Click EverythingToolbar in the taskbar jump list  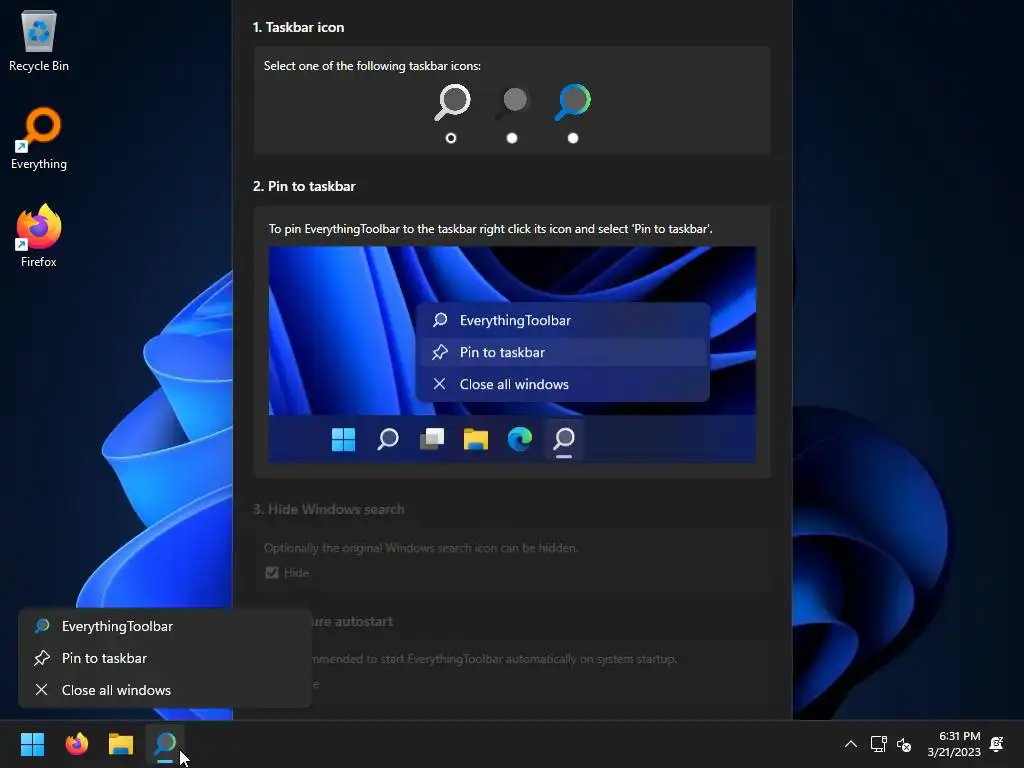point(165,626)
